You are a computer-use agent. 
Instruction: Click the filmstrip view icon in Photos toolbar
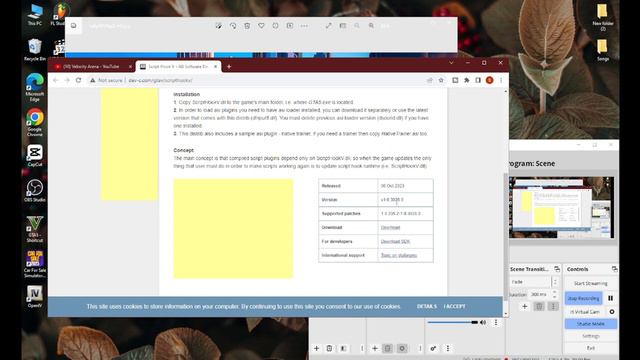click(x=343, y=26)
